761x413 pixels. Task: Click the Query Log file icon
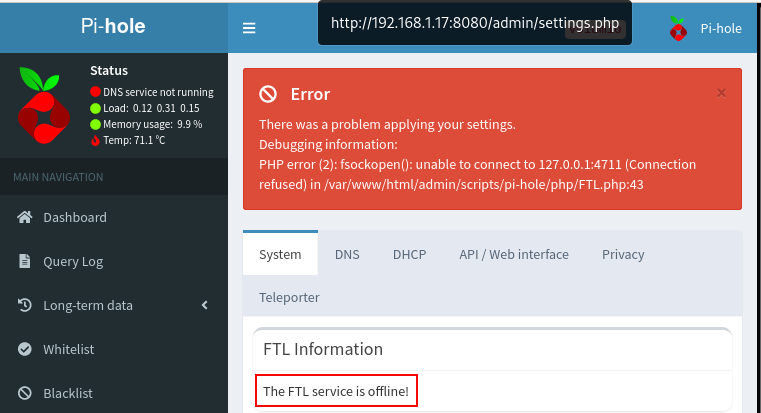click(24, 261)
